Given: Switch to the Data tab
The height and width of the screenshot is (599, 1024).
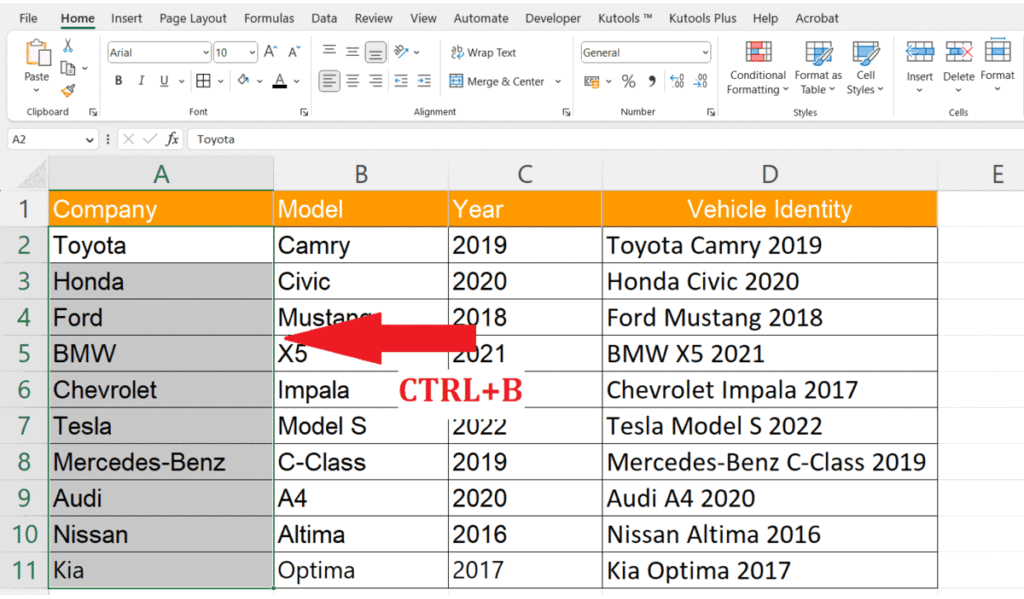Looking at the screenshot, I should coord(324,18).
